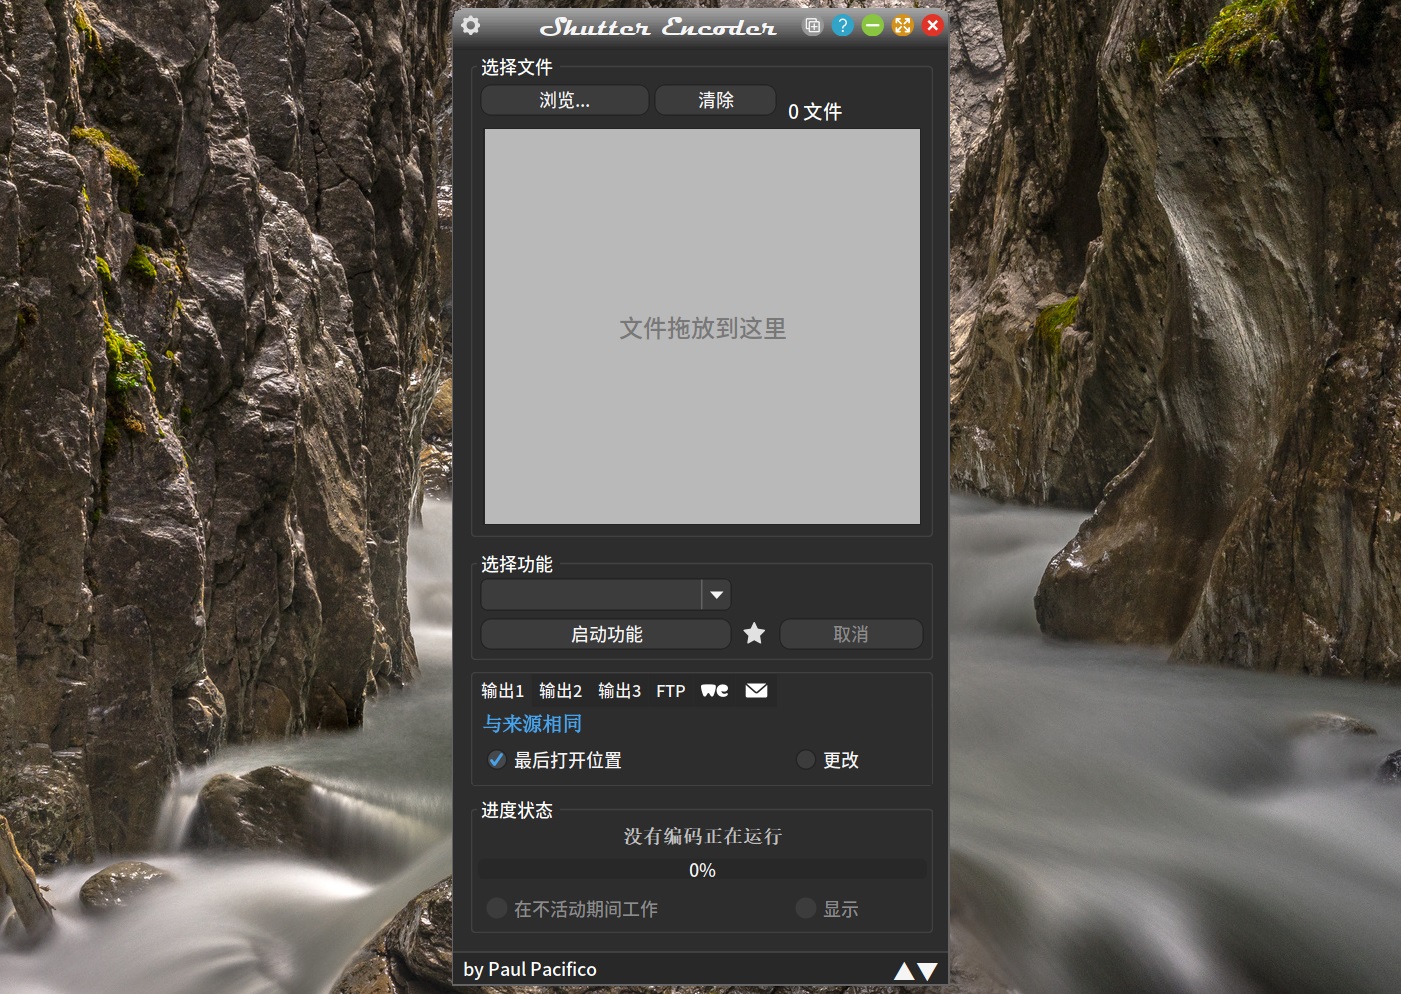Click the white down triangle icon
Screen dimensions: 1401x994
pyautogui.click(x=927, y=971)
